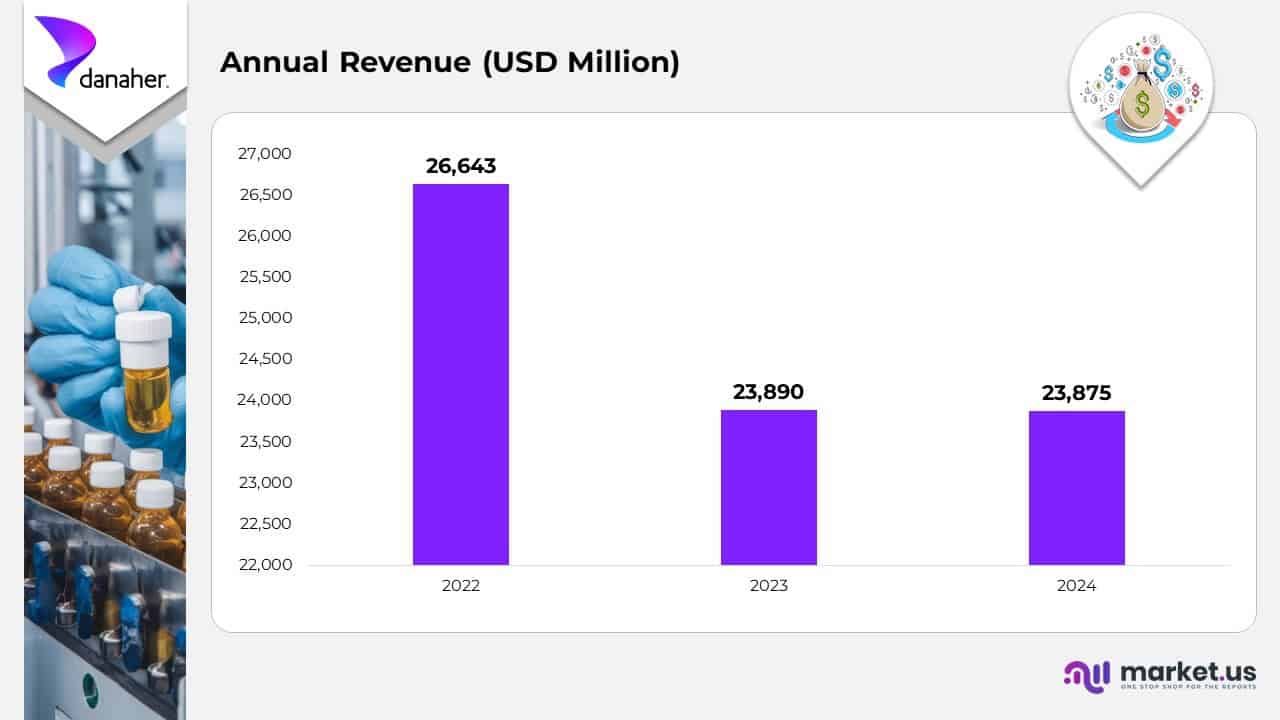This screenshot has height=720, width=1280.
Task: Toggle the 2023 revenue bar
Action: click(x=768, y=487)
